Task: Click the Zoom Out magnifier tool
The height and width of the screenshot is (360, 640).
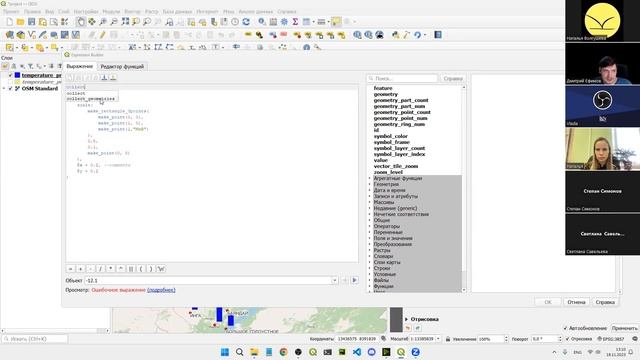Action: (x=114, y=22)
